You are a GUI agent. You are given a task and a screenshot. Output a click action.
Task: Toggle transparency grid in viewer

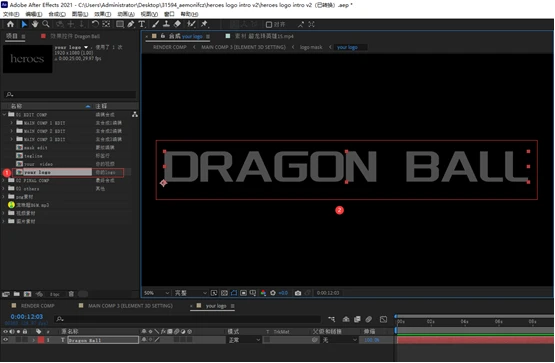coord(224,293)
